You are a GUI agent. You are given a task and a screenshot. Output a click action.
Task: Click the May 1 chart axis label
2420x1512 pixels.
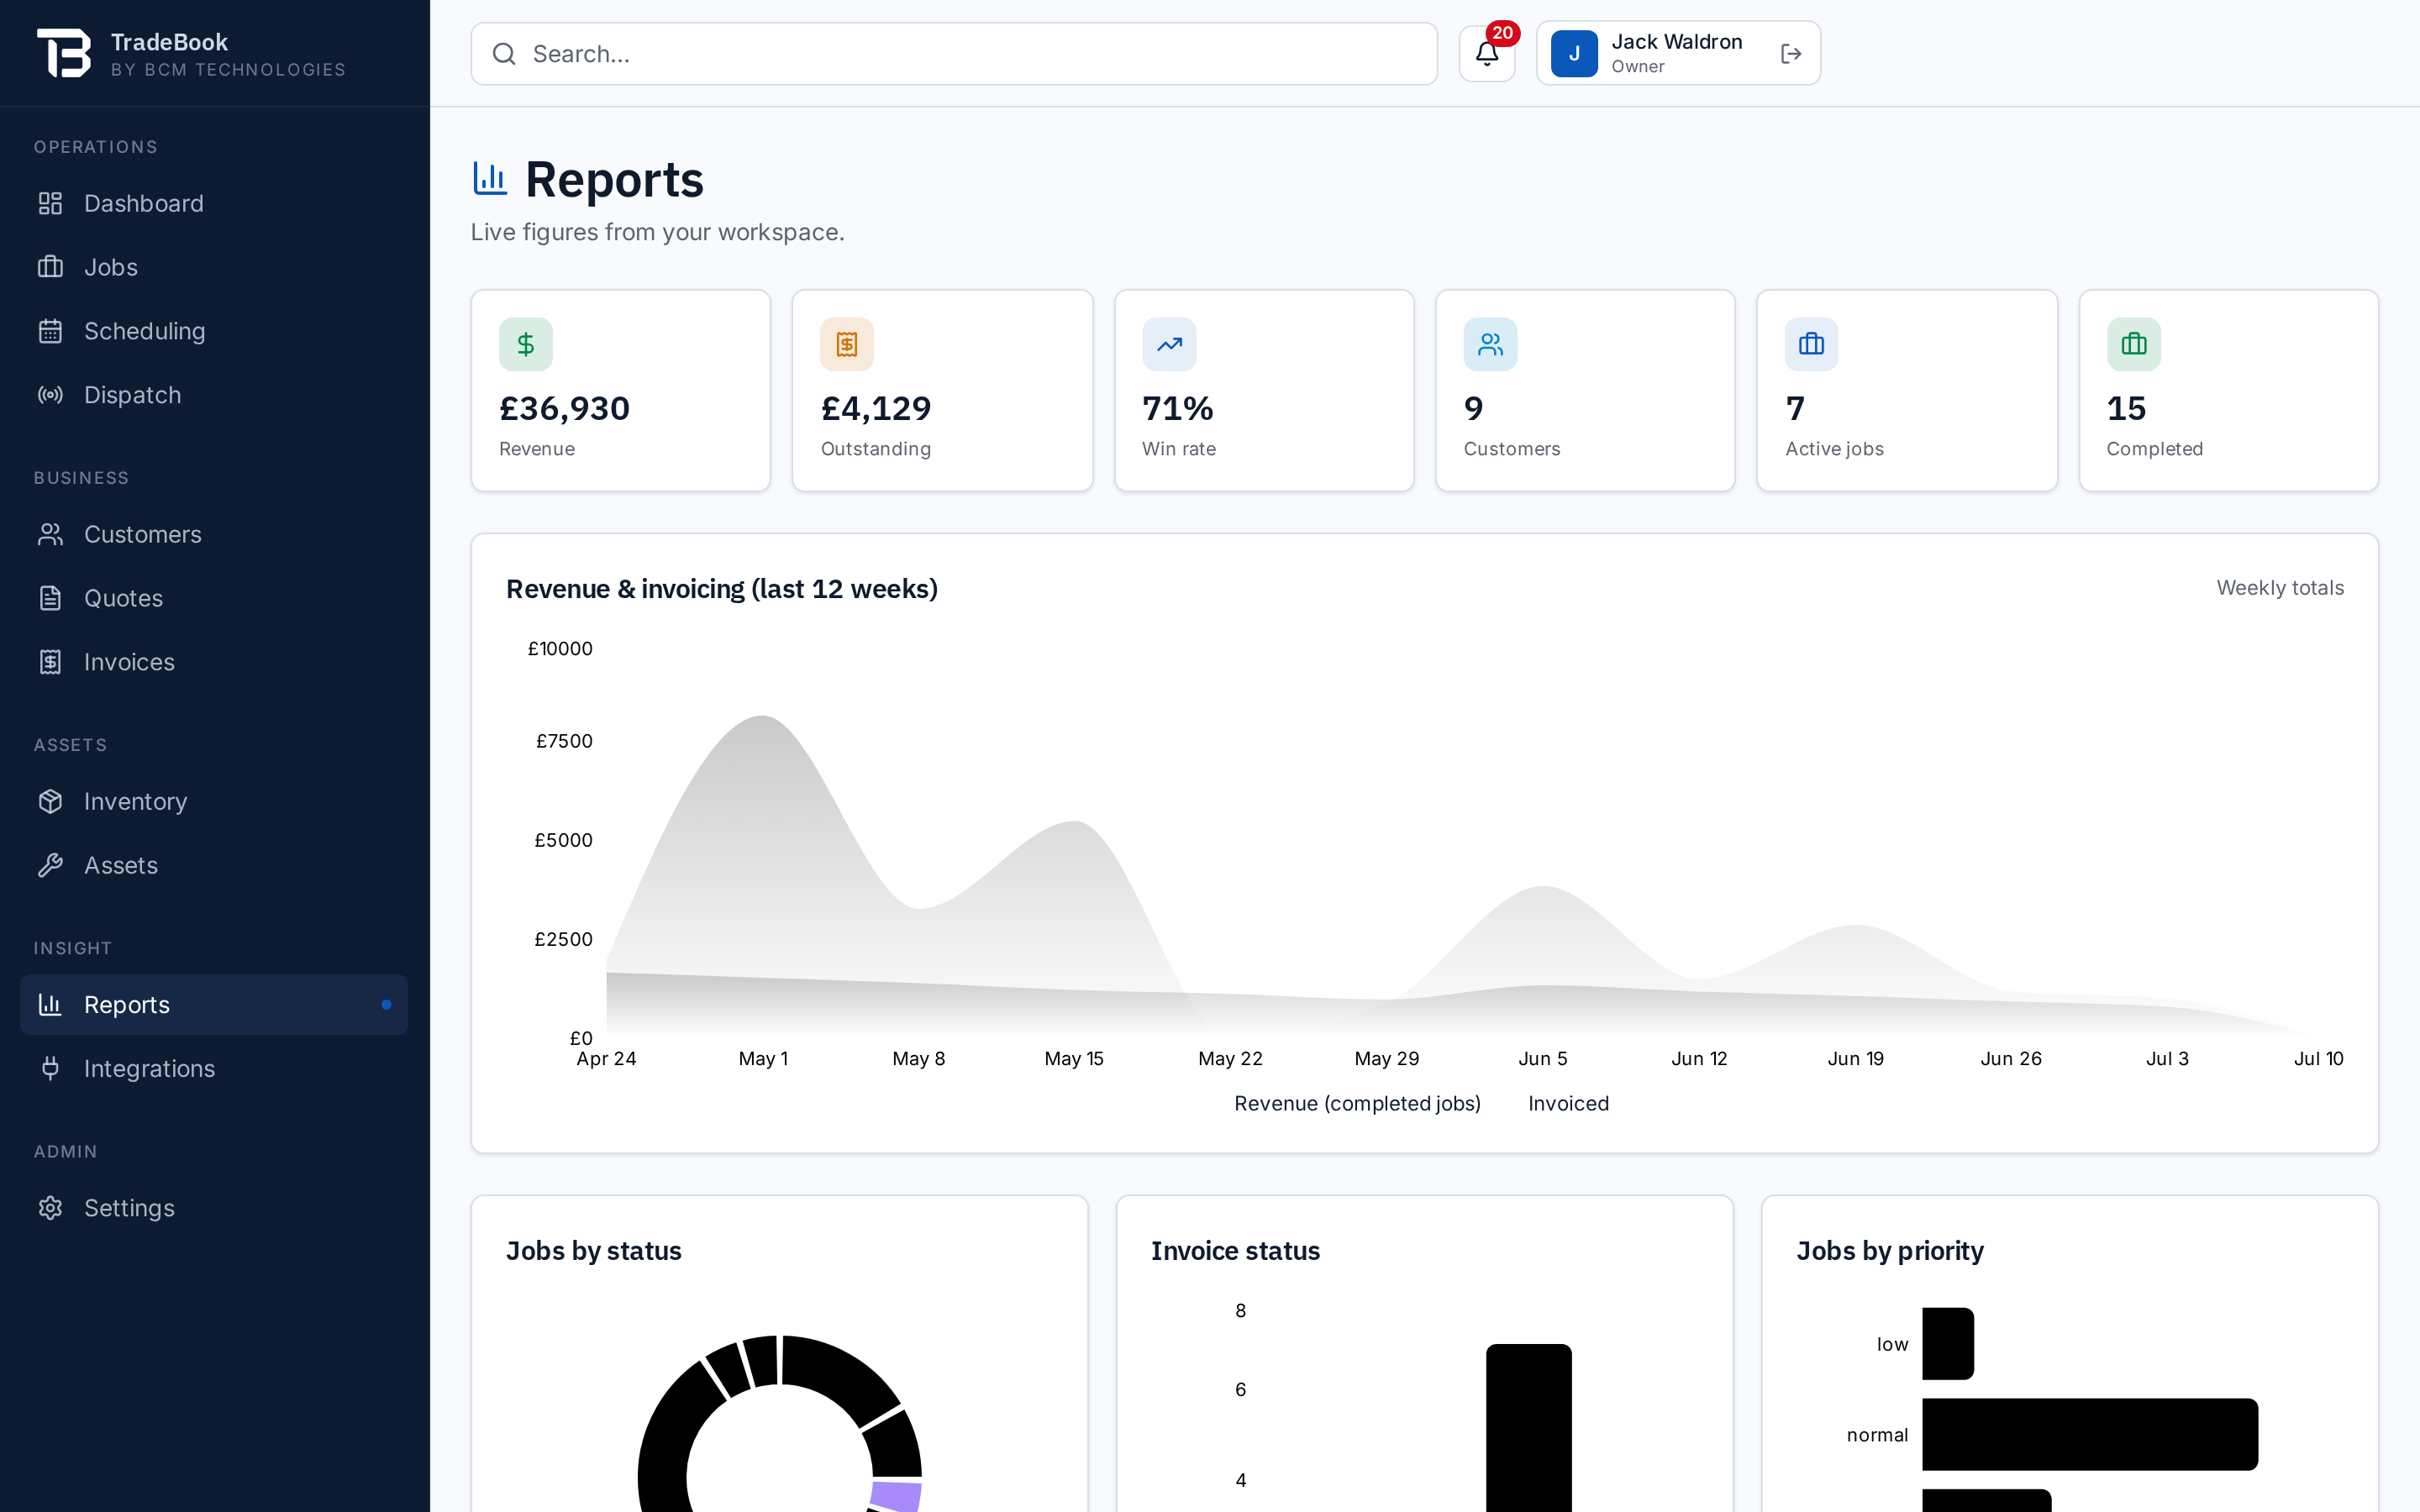763,1058
